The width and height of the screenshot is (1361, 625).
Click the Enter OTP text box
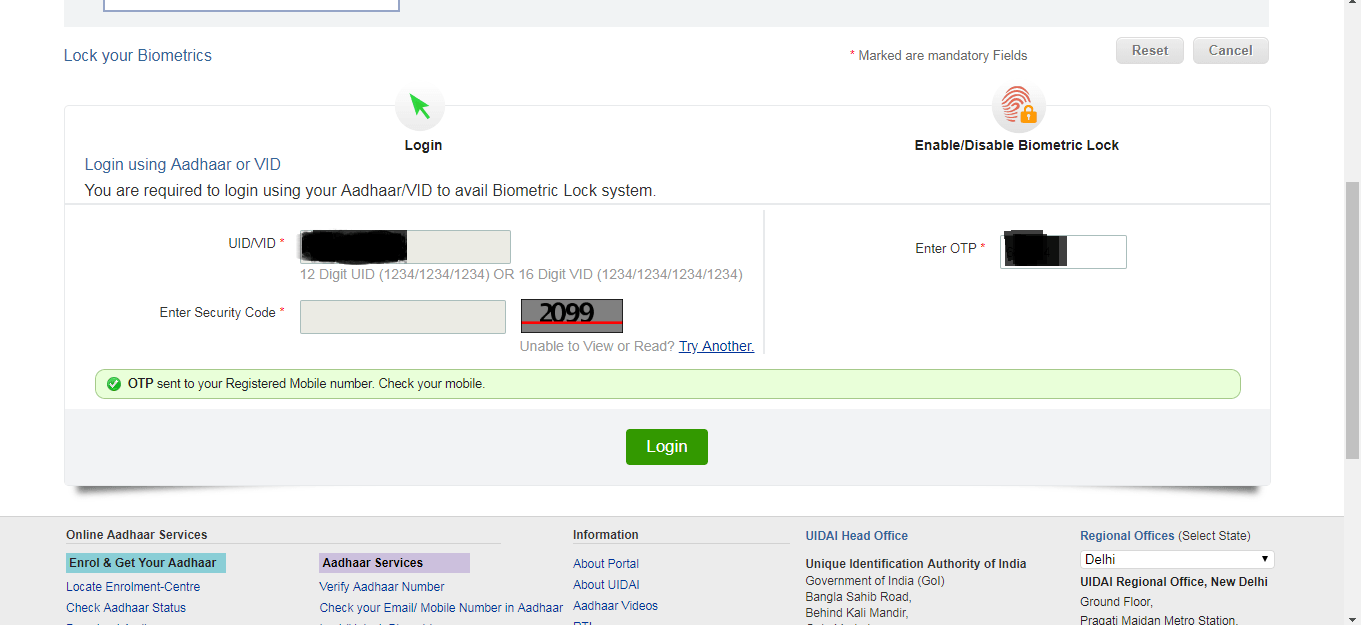pos(1063,252)
